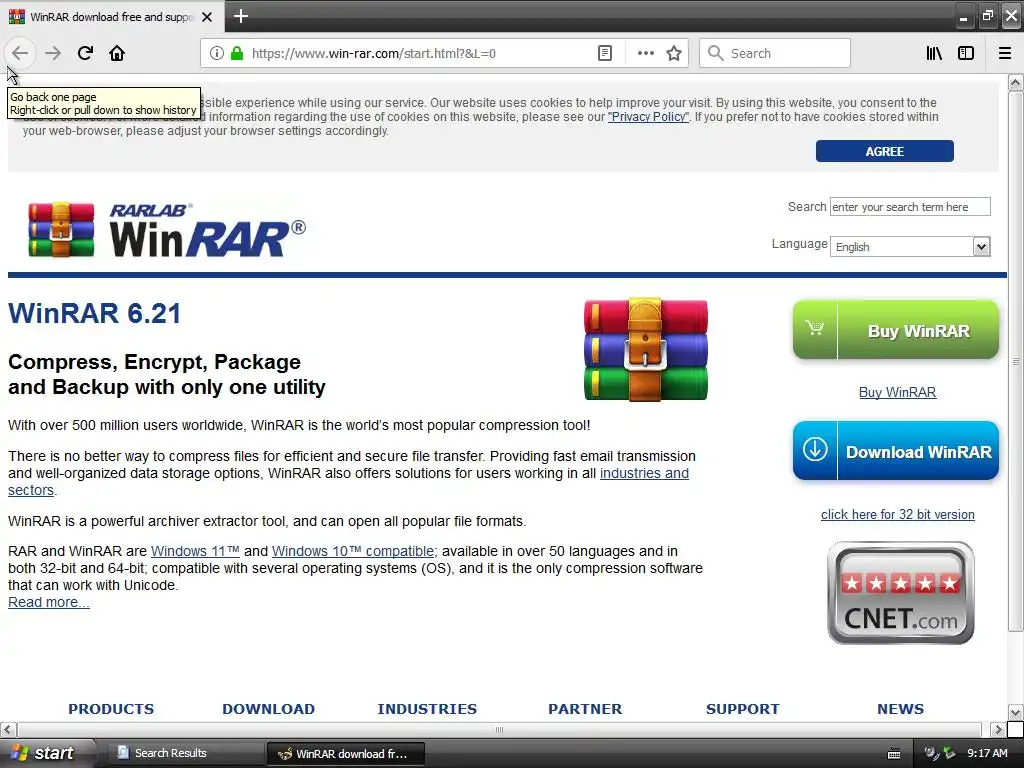Click the Forward navigation arrow
The image size is (1024, 768).
[x=53, y=53]
